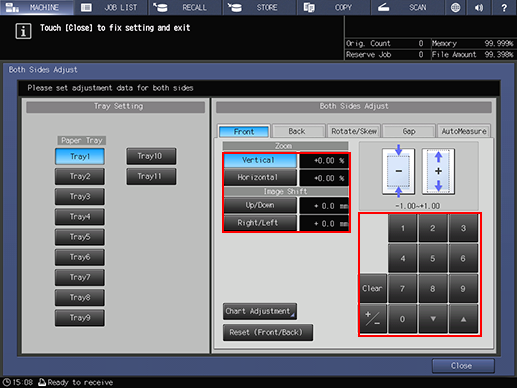Switch to the Front adjustment tab
Image resolution: width=517 pixels, height=388 pixels.
[244, 131]
